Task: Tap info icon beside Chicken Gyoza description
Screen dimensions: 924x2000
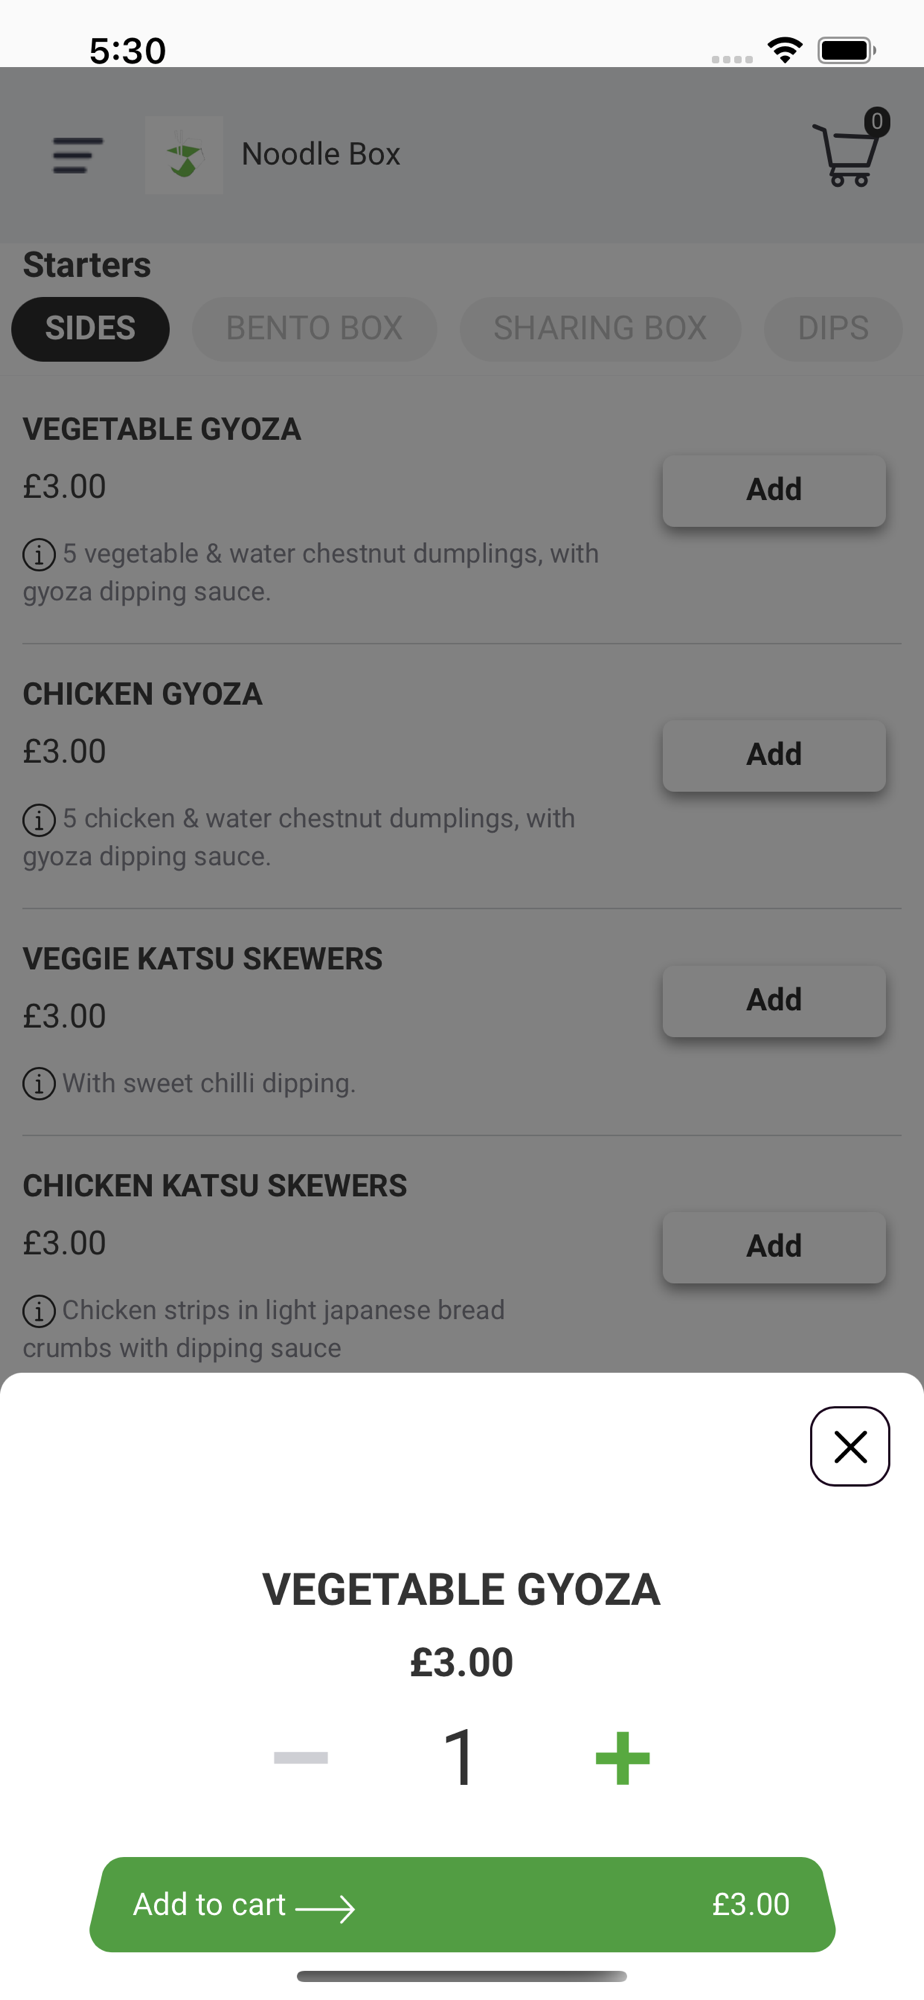Action: 39,819
